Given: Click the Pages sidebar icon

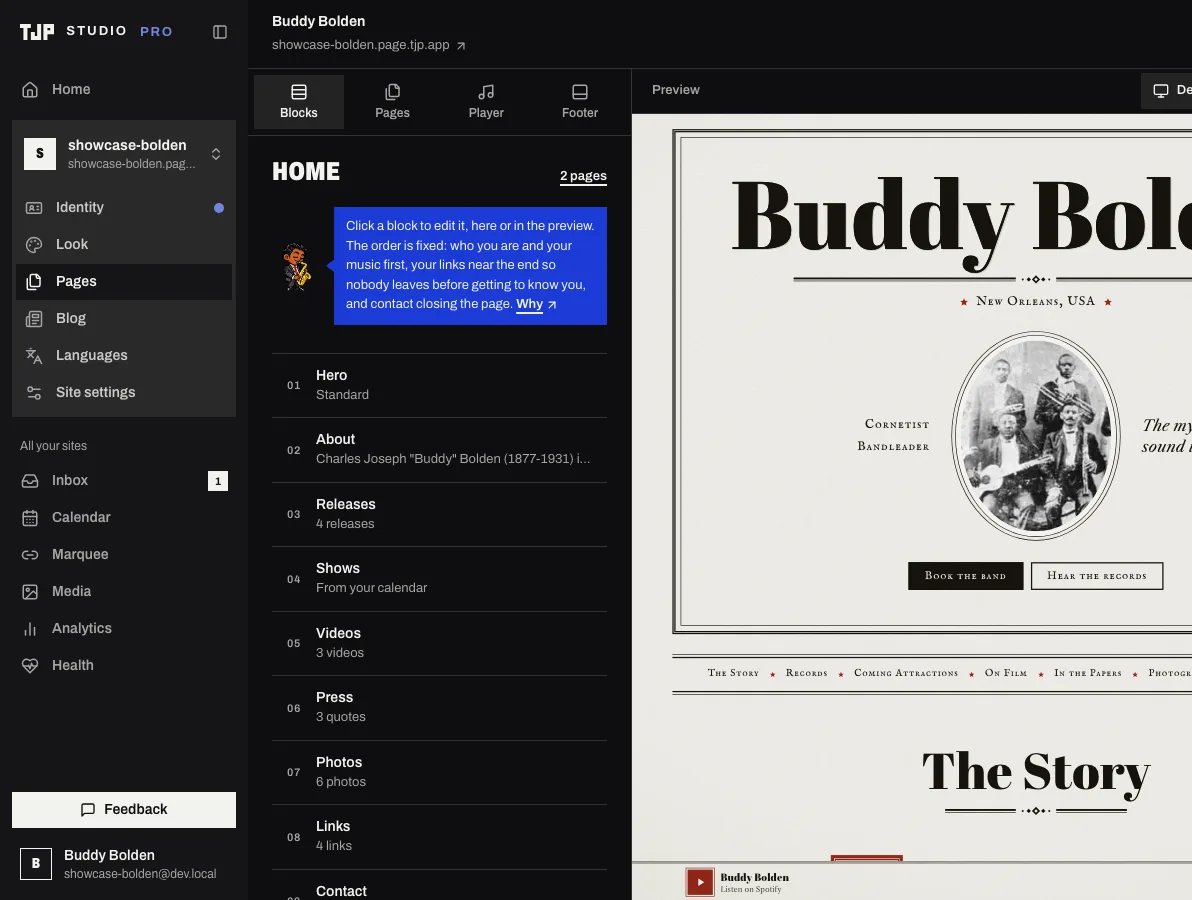Looking at the screenshot, I should pos(33,282).
